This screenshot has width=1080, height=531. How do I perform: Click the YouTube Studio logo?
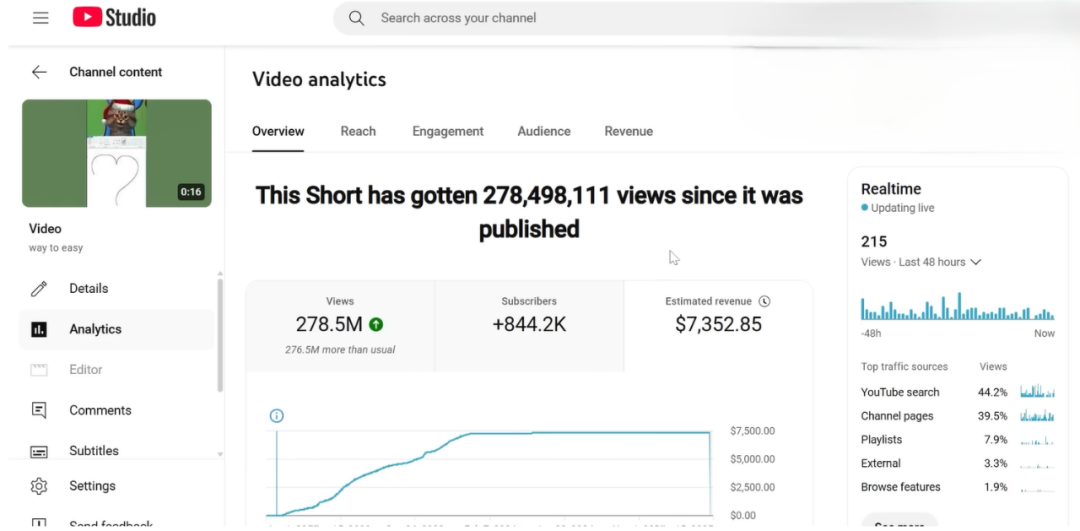point(114,18)
